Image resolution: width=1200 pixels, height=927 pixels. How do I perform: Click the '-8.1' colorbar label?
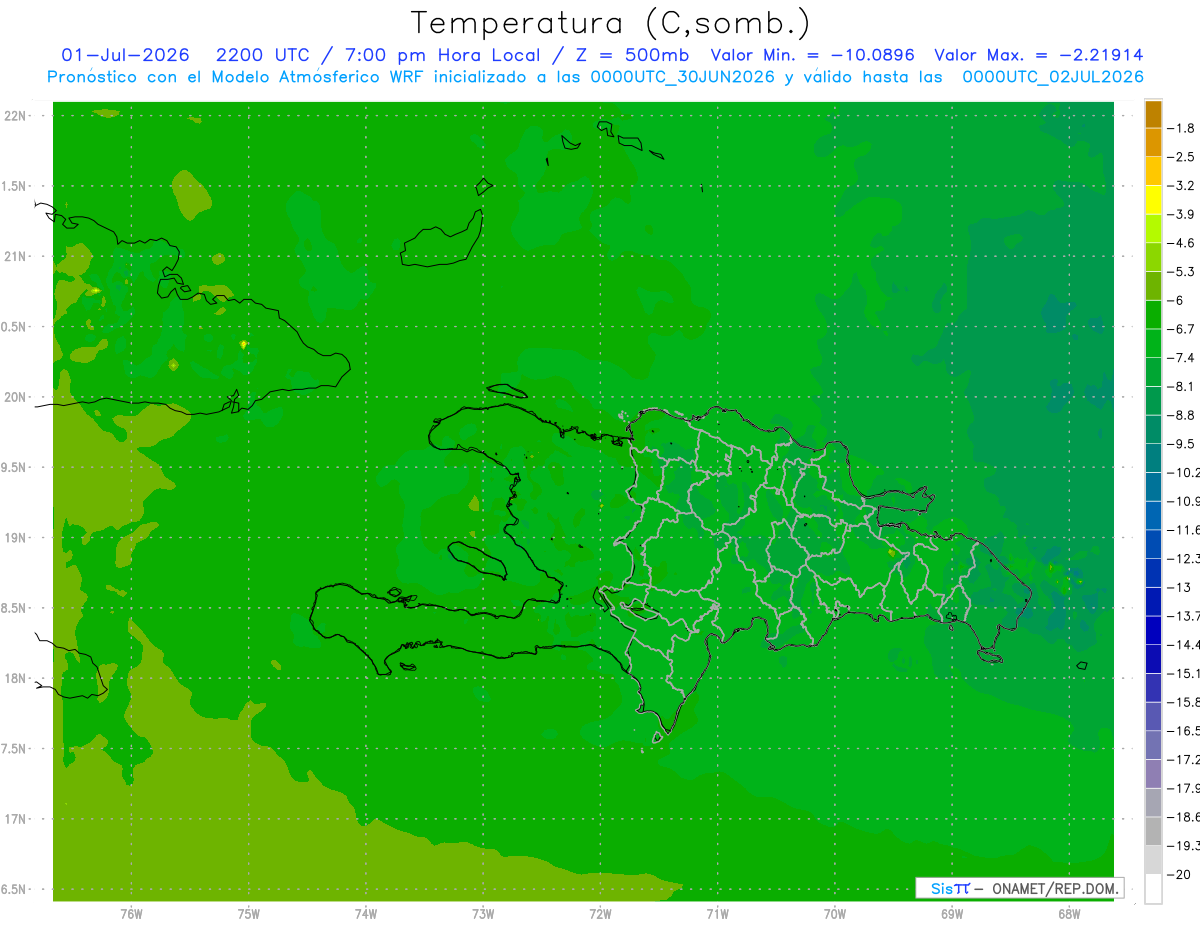coord(1181,386)
